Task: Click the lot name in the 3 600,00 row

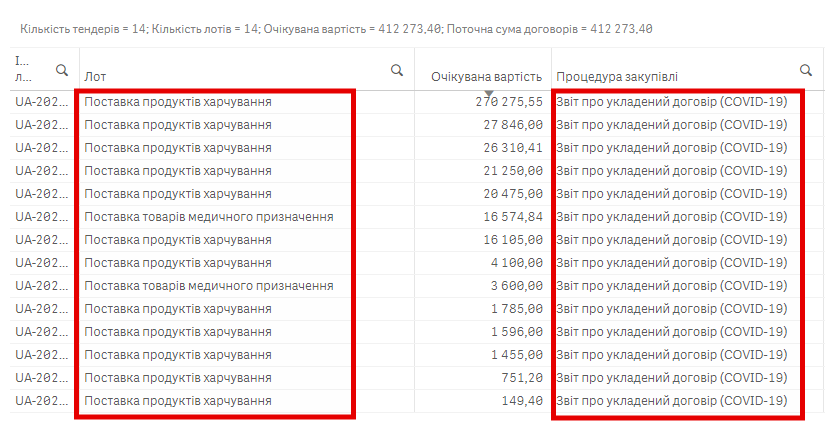Action: coord(209,286)
